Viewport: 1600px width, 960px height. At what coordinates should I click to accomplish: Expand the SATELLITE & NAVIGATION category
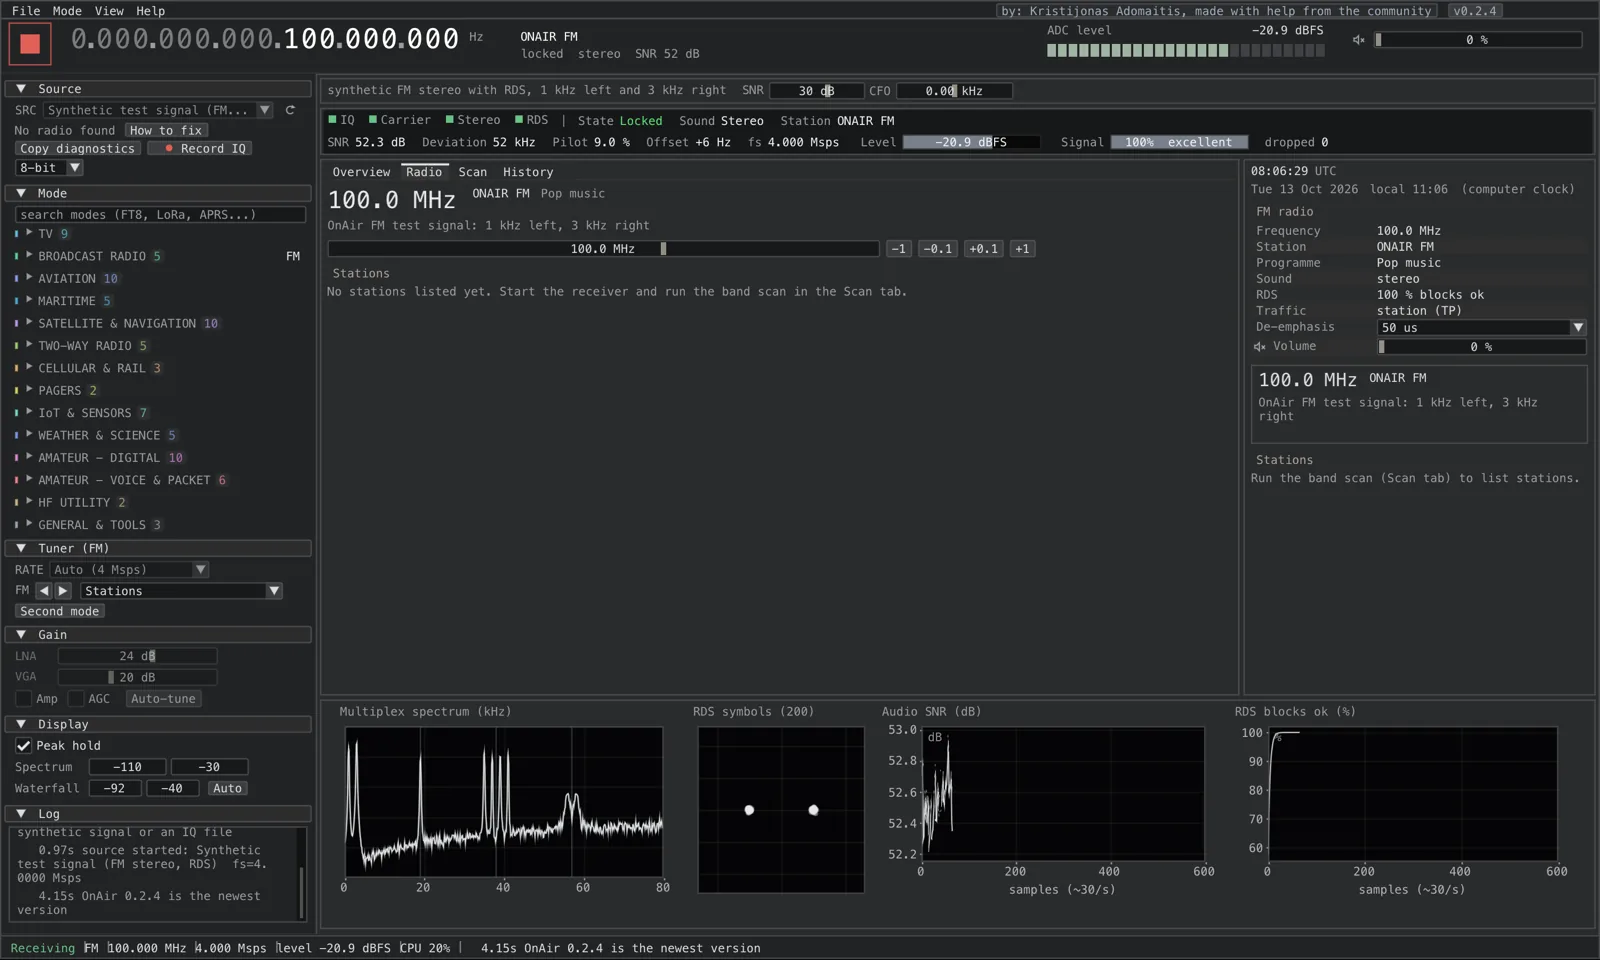pyautogui.click(x=29, y=323)
